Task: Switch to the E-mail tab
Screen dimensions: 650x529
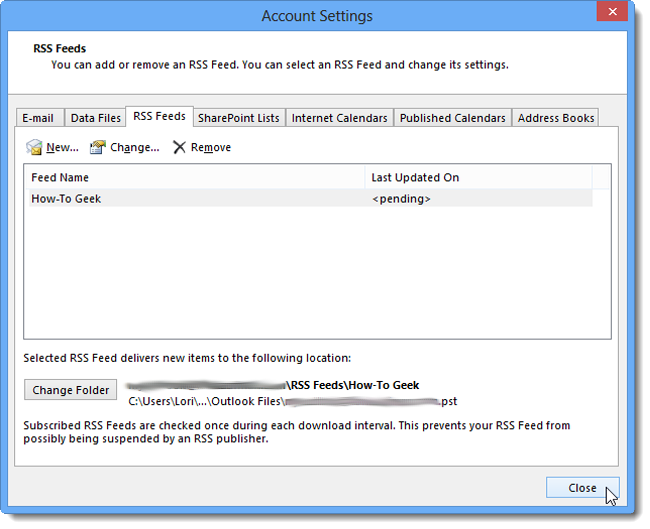Action: point(38,118)
